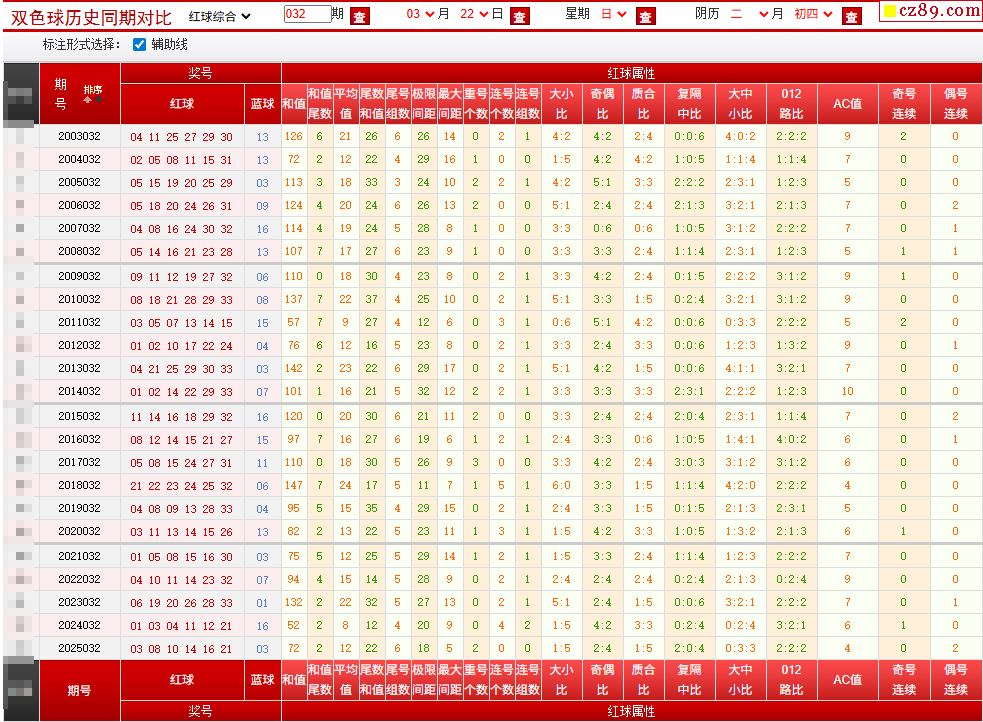Click the AC值 column header at top
This screenshot has height=722, width=983.
[x=847, y=103]
